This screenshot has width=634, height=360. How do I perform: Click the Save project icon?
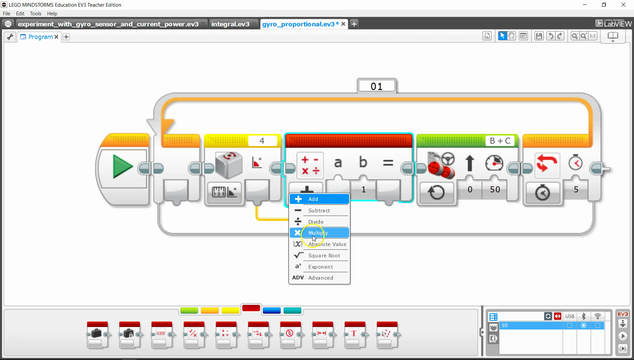(x=539, y=36)
